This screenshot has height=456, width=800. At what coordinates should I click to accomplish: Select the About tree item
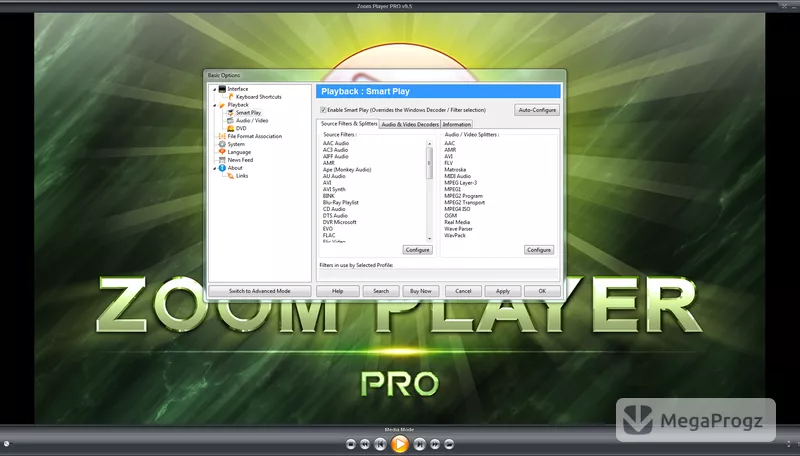point(235,168)
